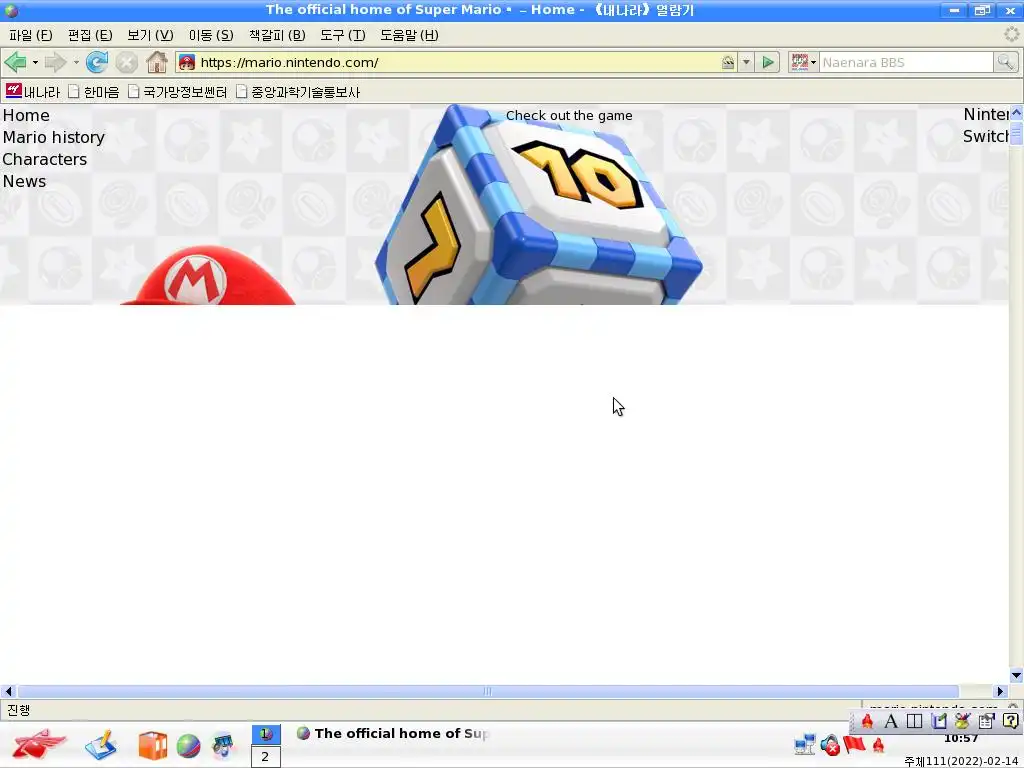Click the green Back arrow button
Image resolution: width=1024 pixels, height=768 pixels.
tap(14, 63)
